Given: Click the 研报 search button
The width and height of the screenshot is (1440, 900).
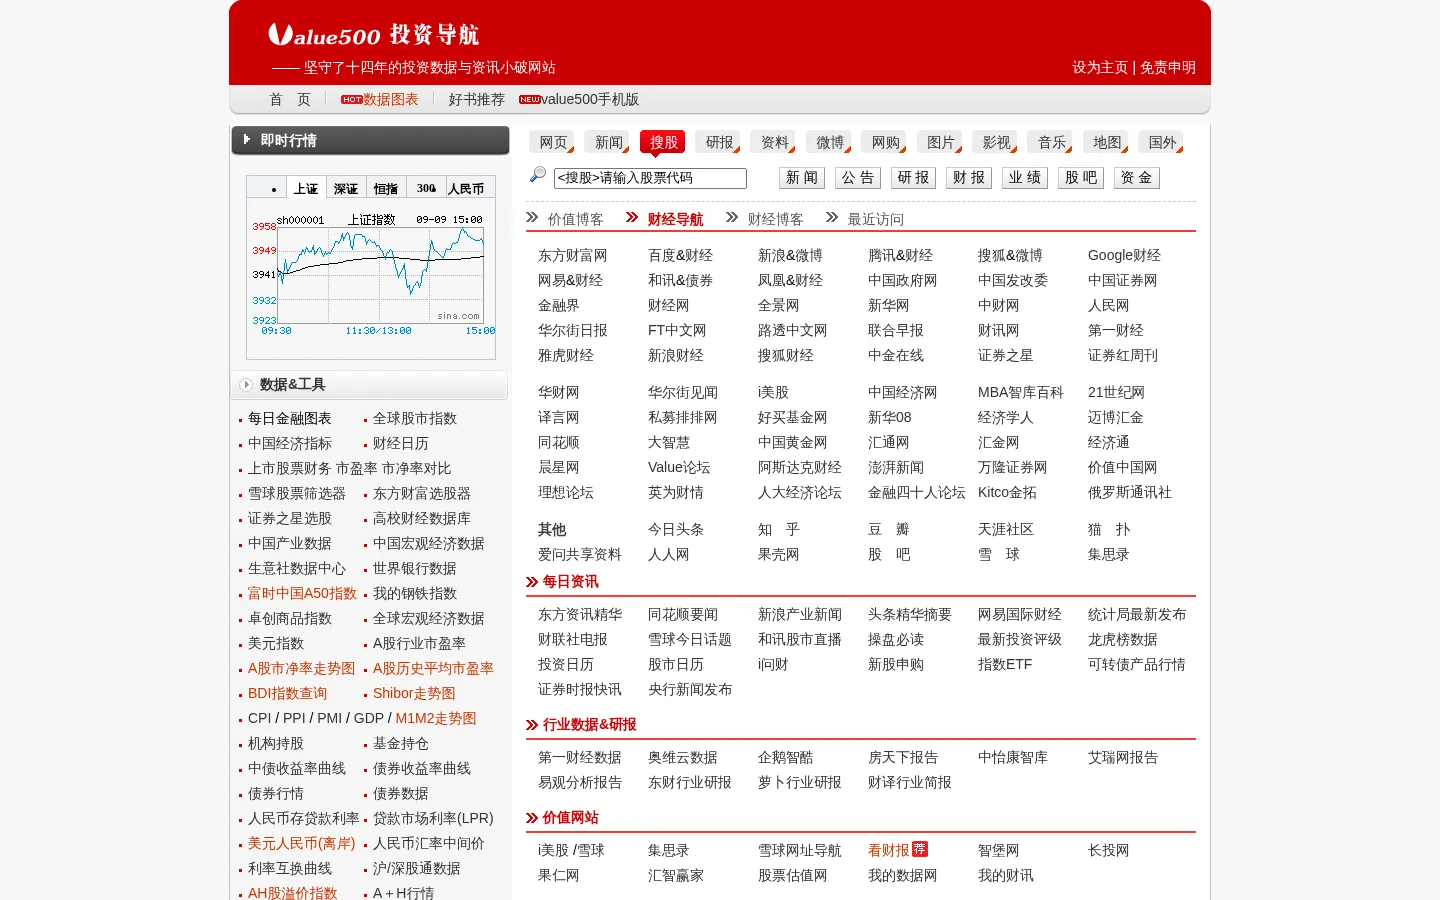Looking at the screenshot, I should pyautogui.click(x=913, y=178).
